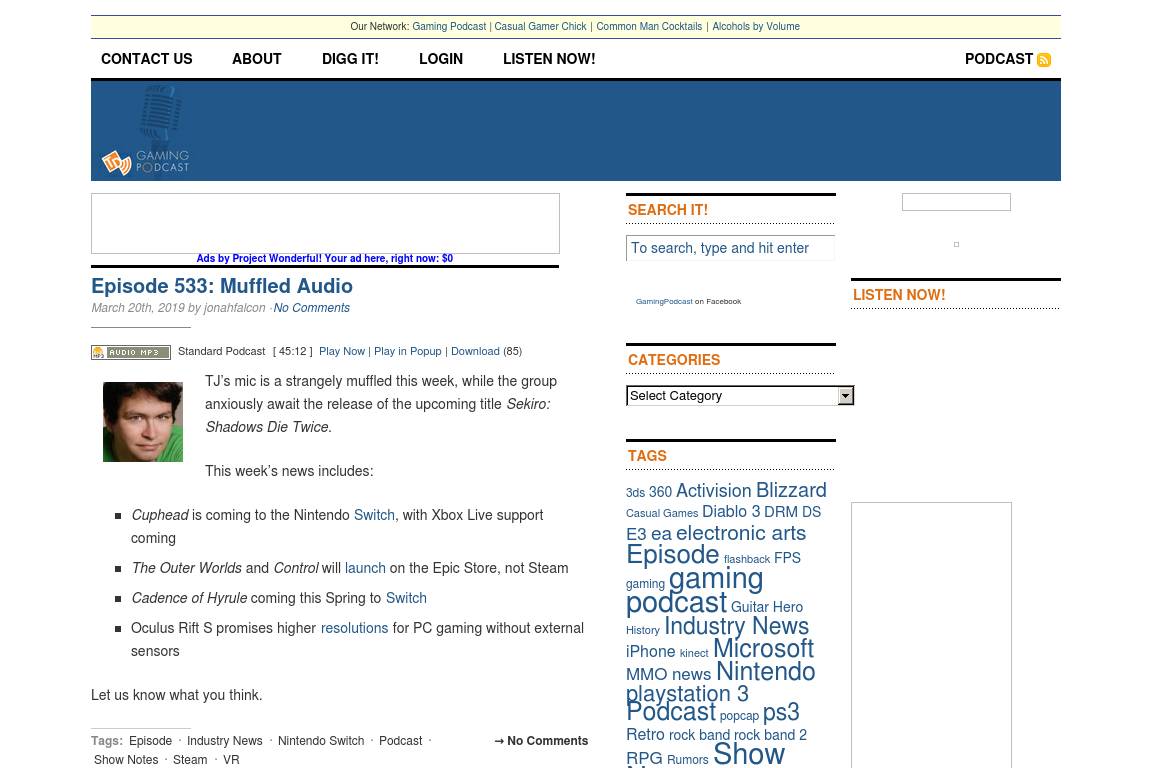The width and height of the screenshot is (1152, 768).
Task: Focus the search text field
Action: click(x=730, y=248)
